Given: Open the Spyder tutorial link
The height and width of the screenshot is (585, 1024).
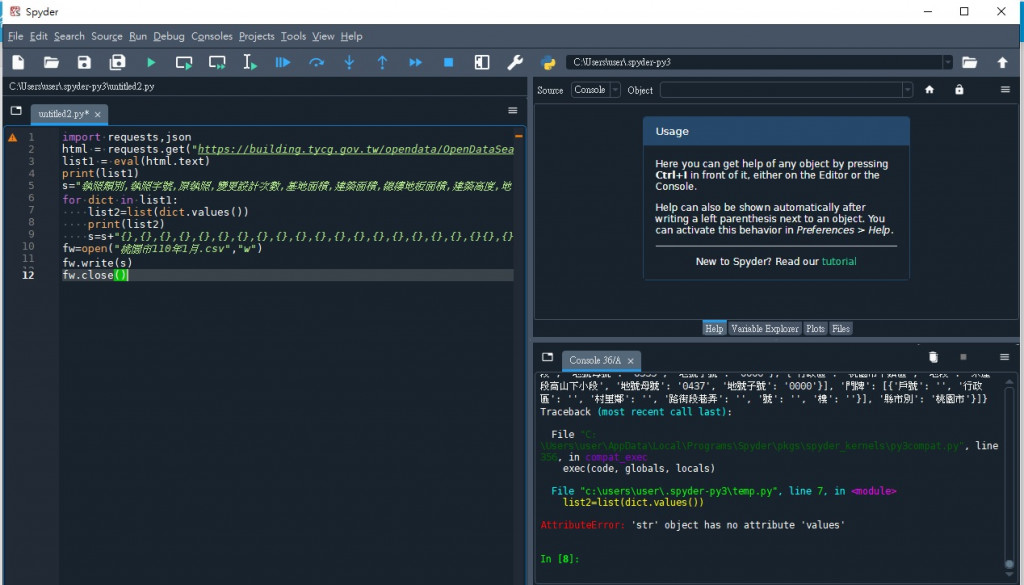Looking at the screenshot, I should (839, 261).
